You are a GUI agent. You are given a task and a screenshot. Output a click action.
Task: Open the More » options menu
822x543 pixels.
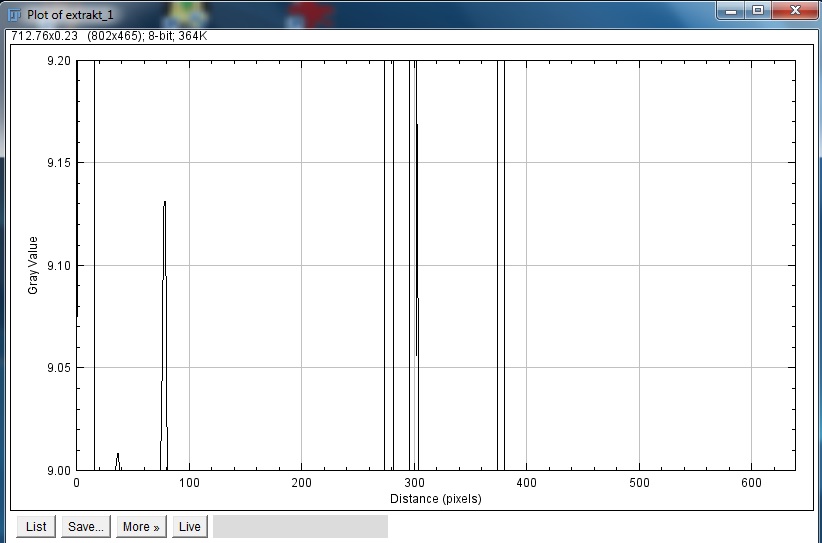[141, 526]
